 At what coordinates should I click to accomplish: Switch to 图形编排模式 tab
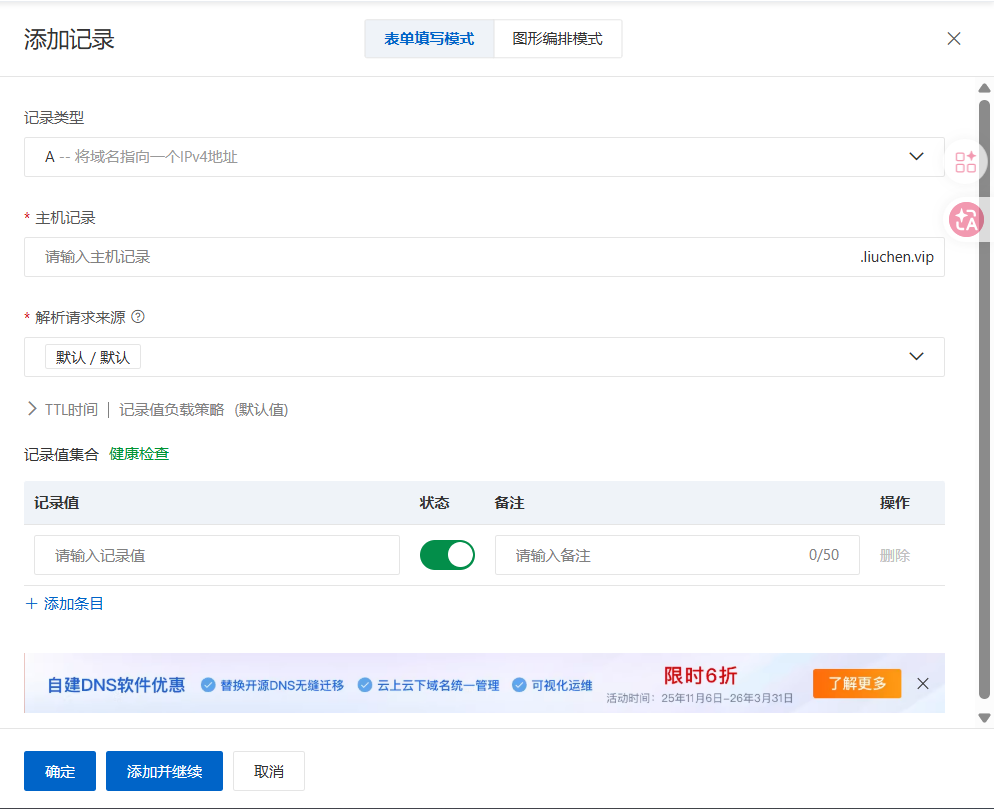point(557,38)
